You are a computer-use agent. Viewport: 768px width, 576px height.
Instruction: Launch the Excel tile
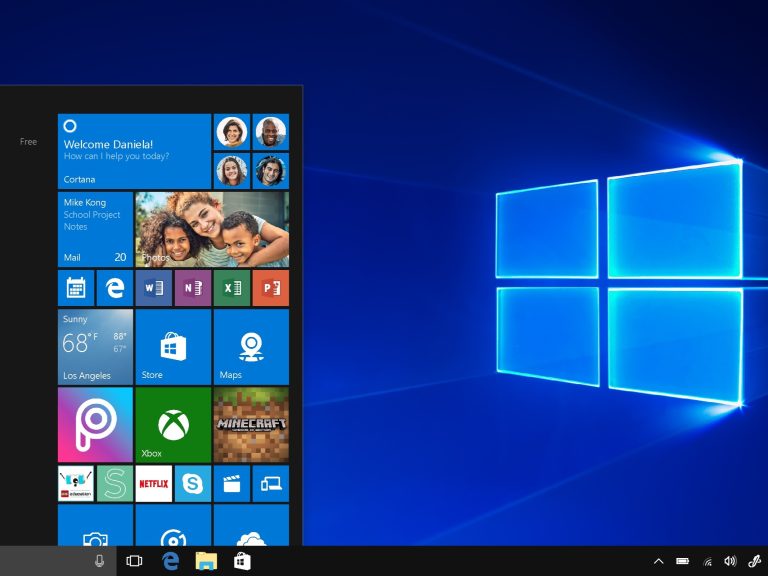[232, 288]
